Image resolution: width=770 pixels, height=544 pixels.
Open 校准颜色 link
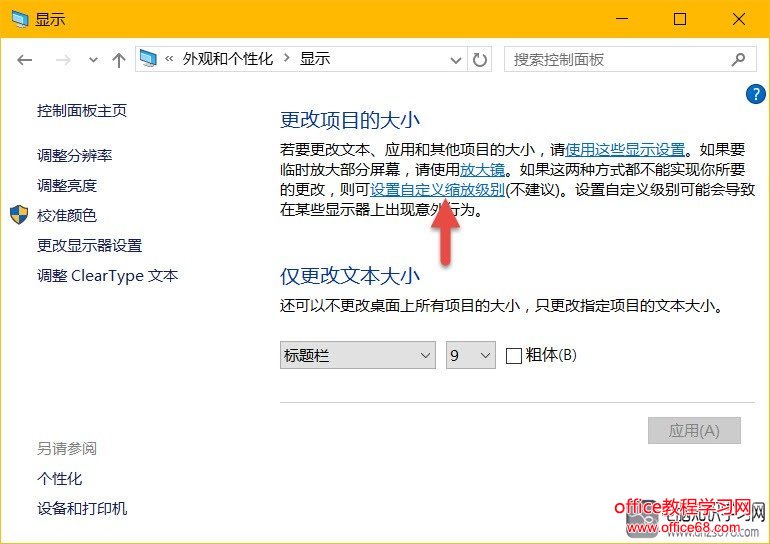(67, 215)
